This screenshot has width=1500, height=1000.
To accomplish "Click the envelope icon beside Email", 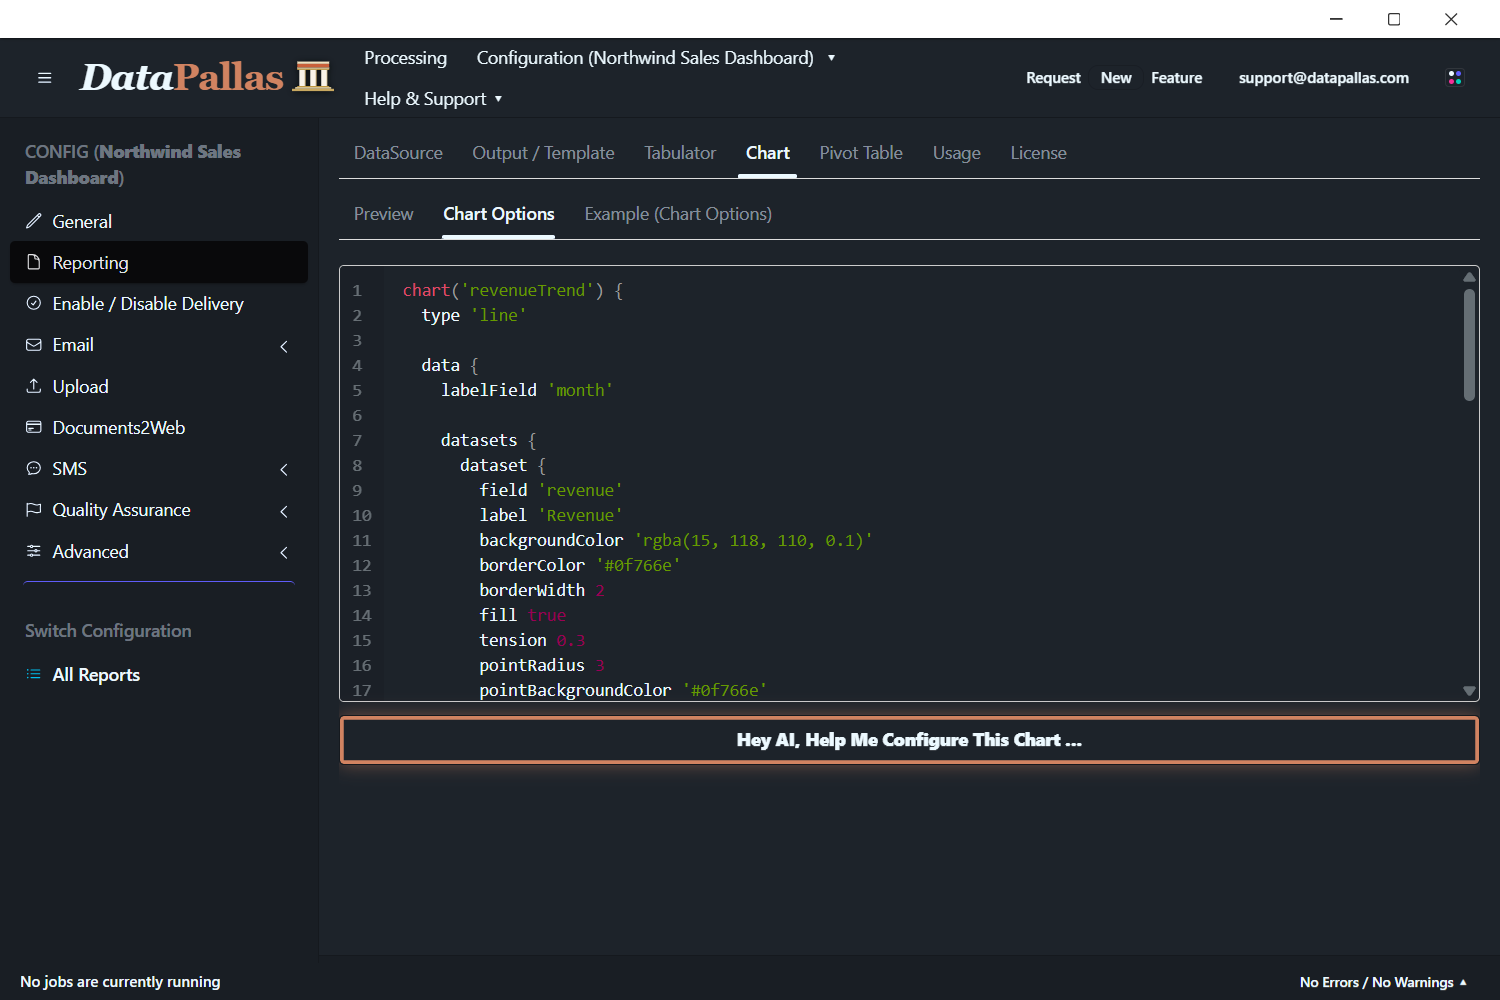I will [x=34, y=344].
